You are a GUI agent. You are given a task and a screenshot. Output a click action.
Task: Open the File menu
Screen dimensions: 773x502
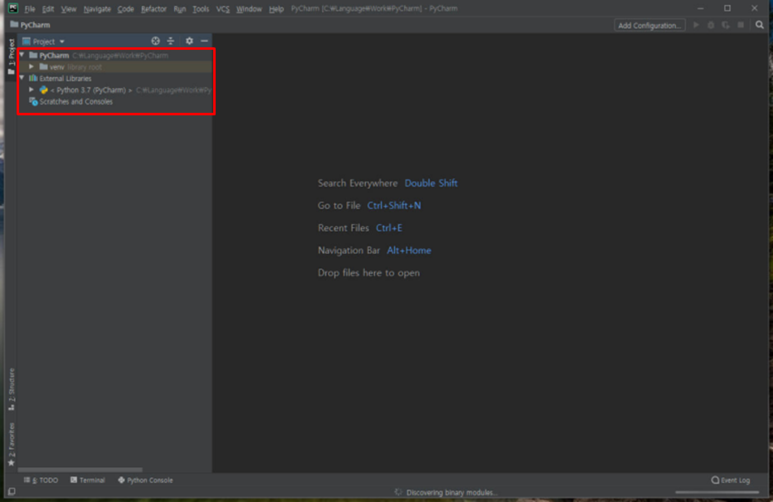tap(30, 9)
